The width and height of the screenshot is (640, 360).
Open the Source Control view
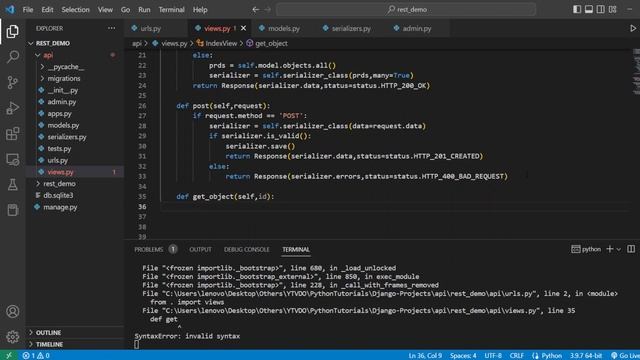pyautogui.click(x=13, y=82)
